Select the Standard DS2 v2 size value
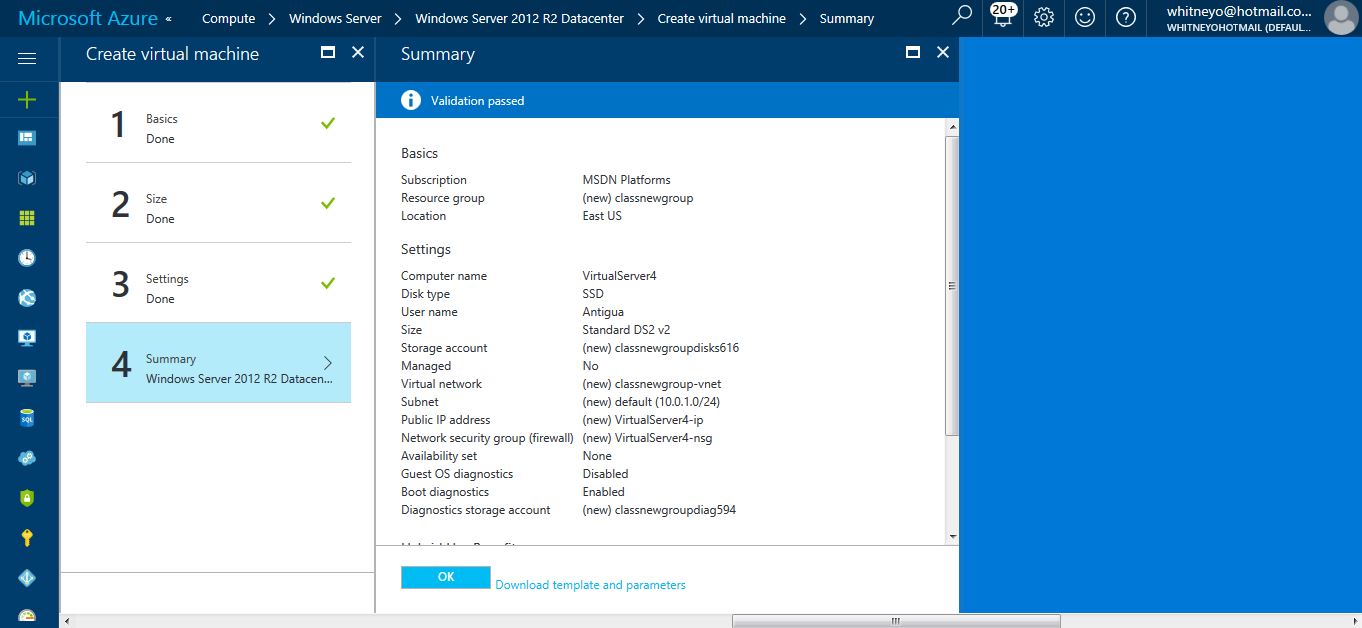Image resolution: width=1362 pixels, height=628 pixels. coord(626,330)
